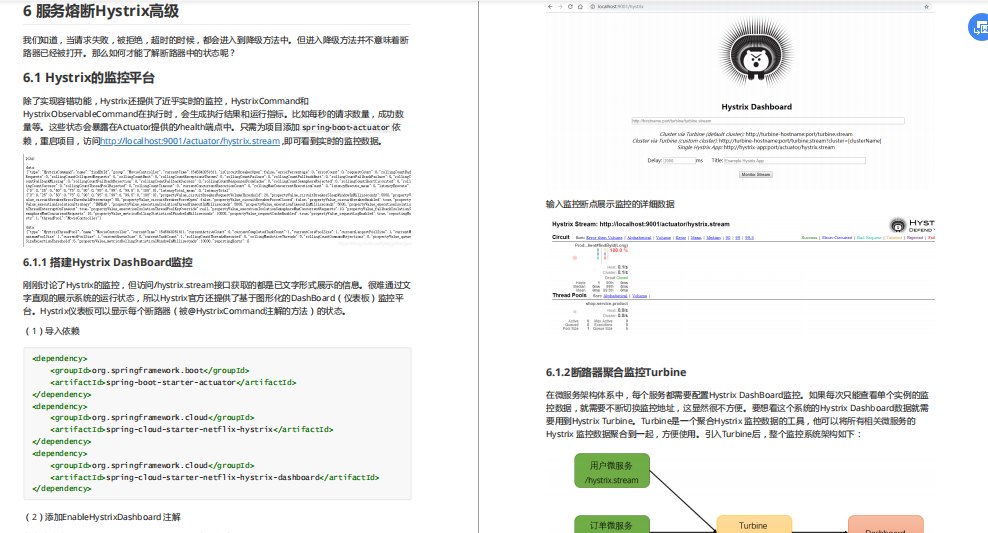Click the small Hystrix logo beside stream title
This screenshot has width=988, height=533.
point(897,225)
